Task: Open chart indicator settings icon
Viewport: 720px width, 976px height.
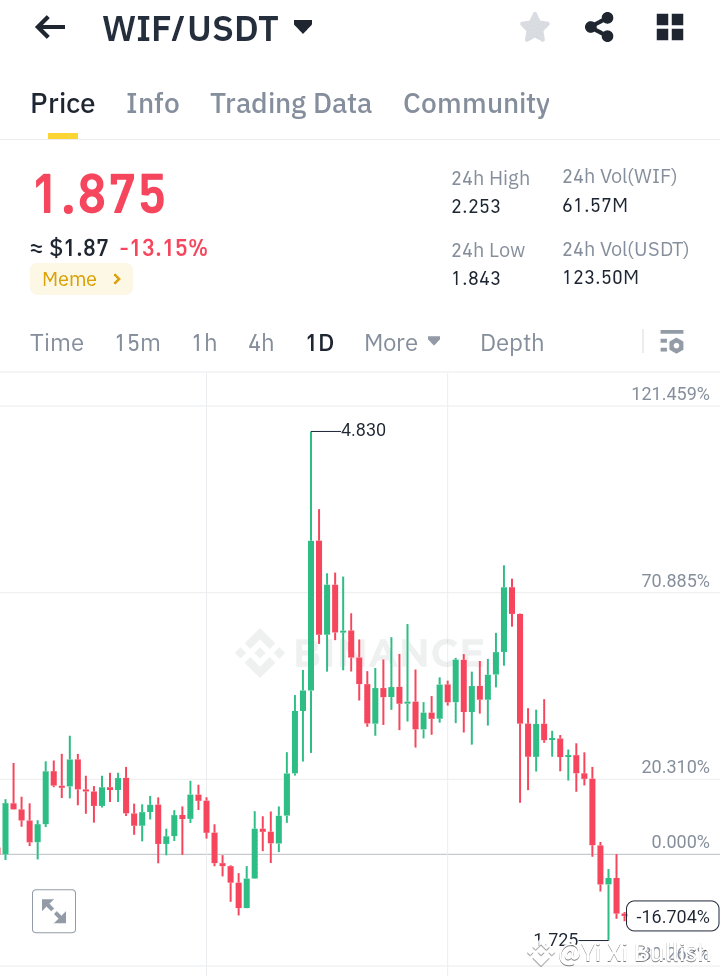Action: (x=671, y=342)
